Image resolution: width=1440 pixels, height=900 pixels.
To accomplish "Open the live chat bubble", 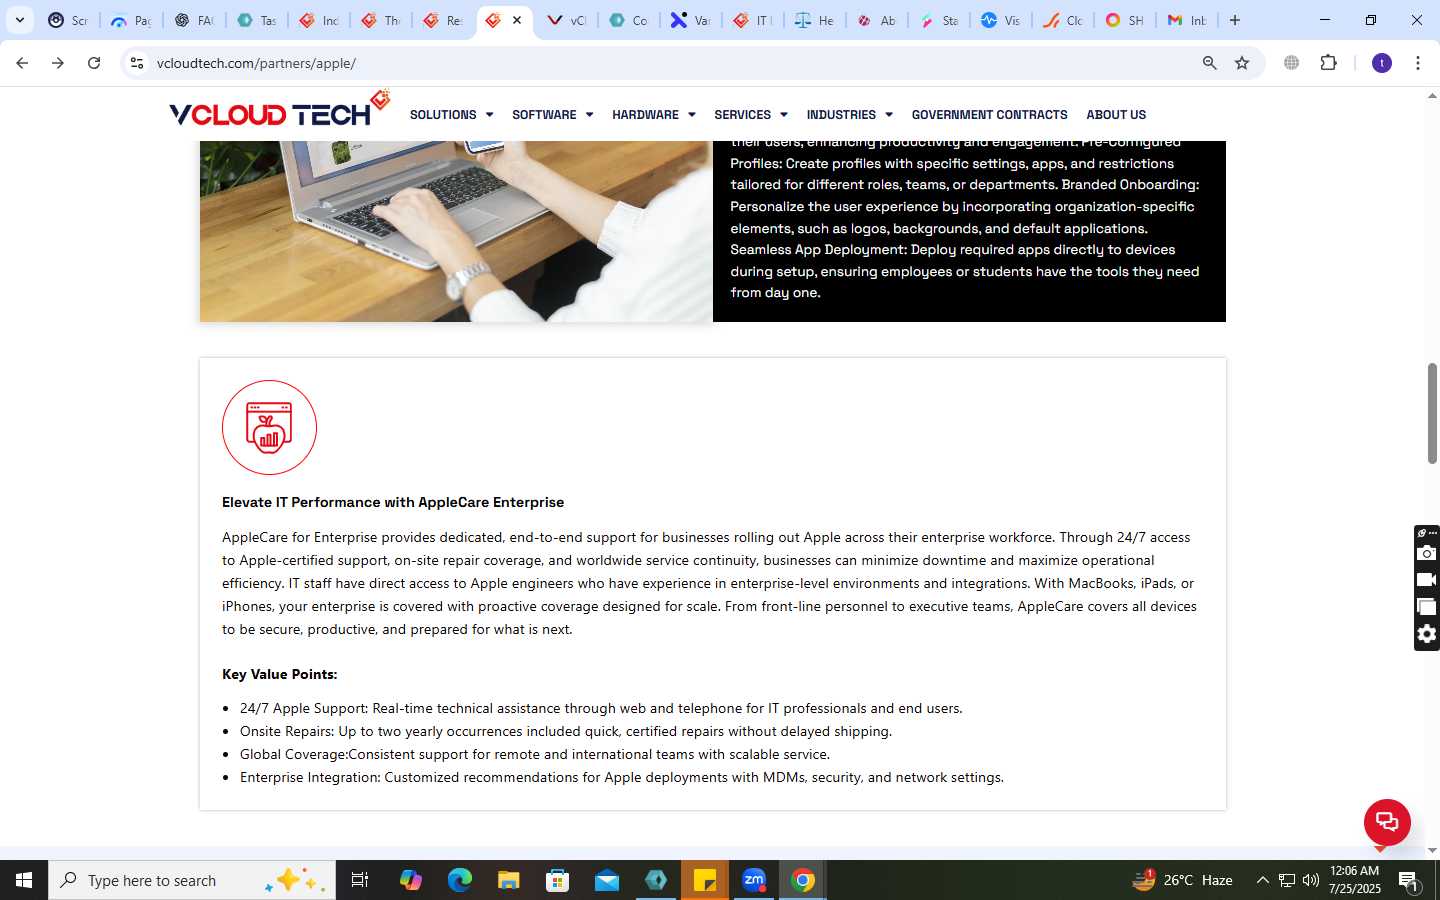I will pos(1387,822).
